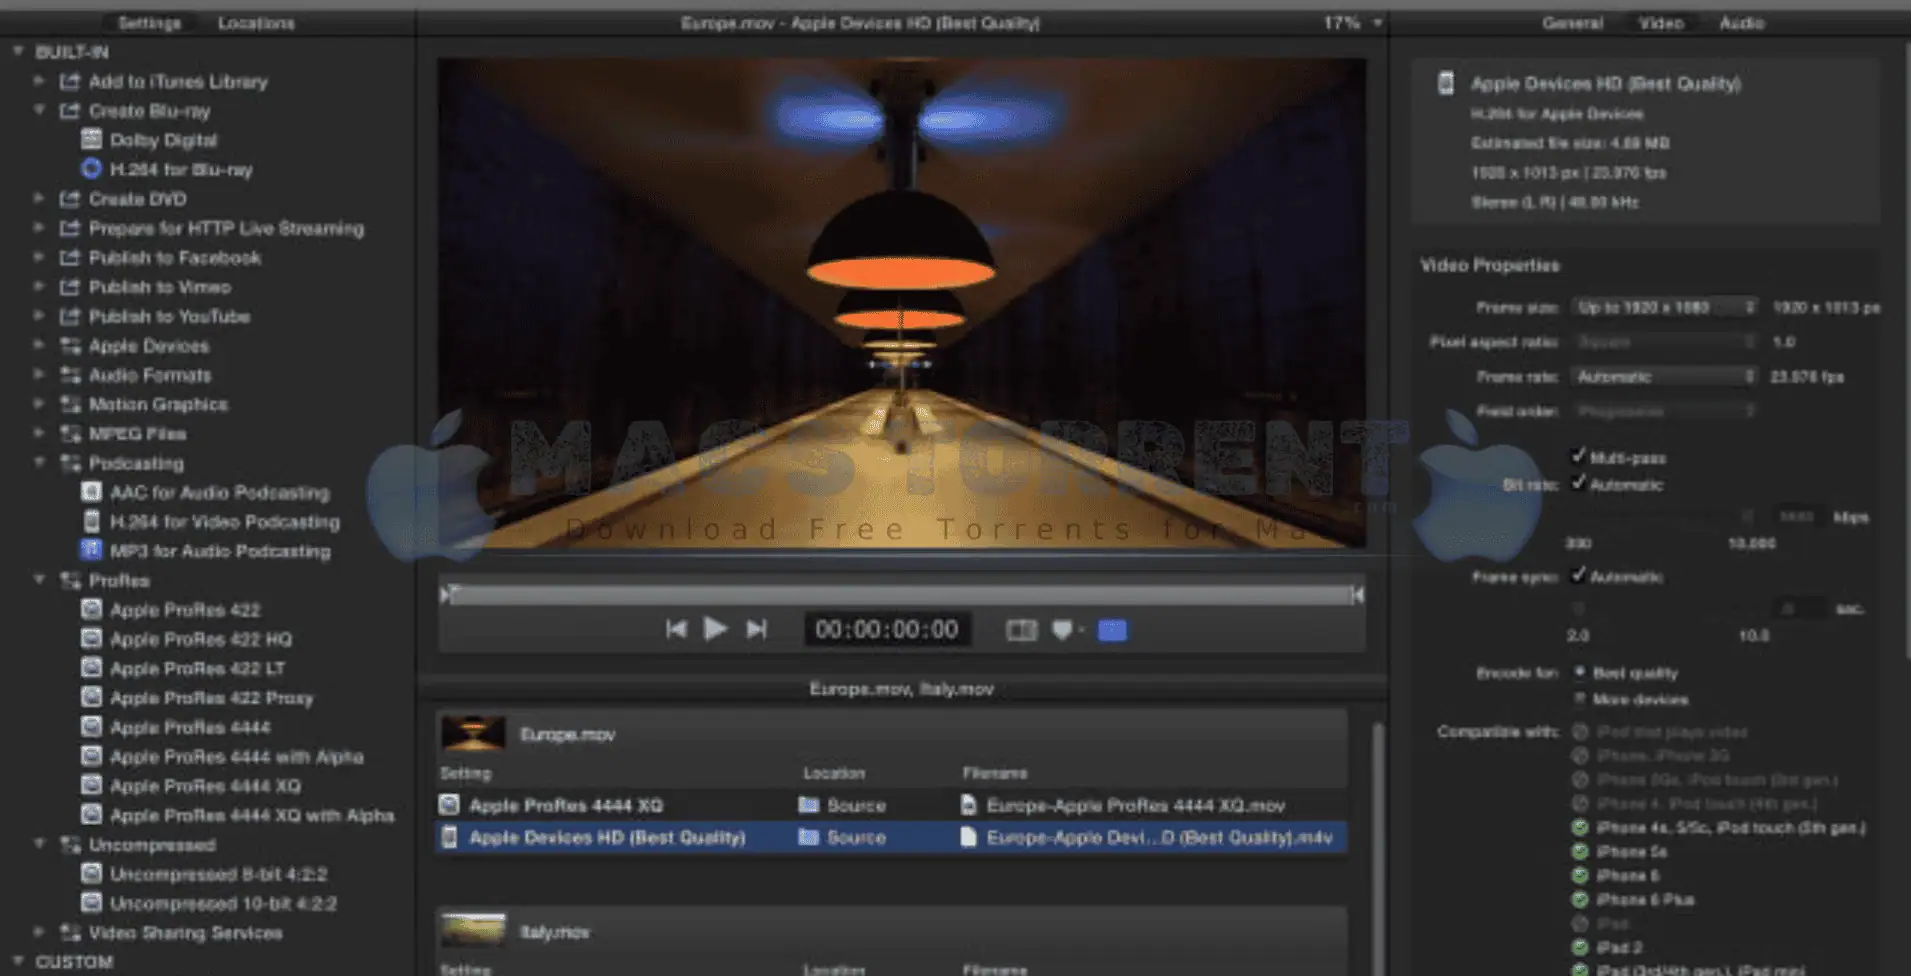Select More devices encode option
1911x976 pixels.
coord(1580,698)
